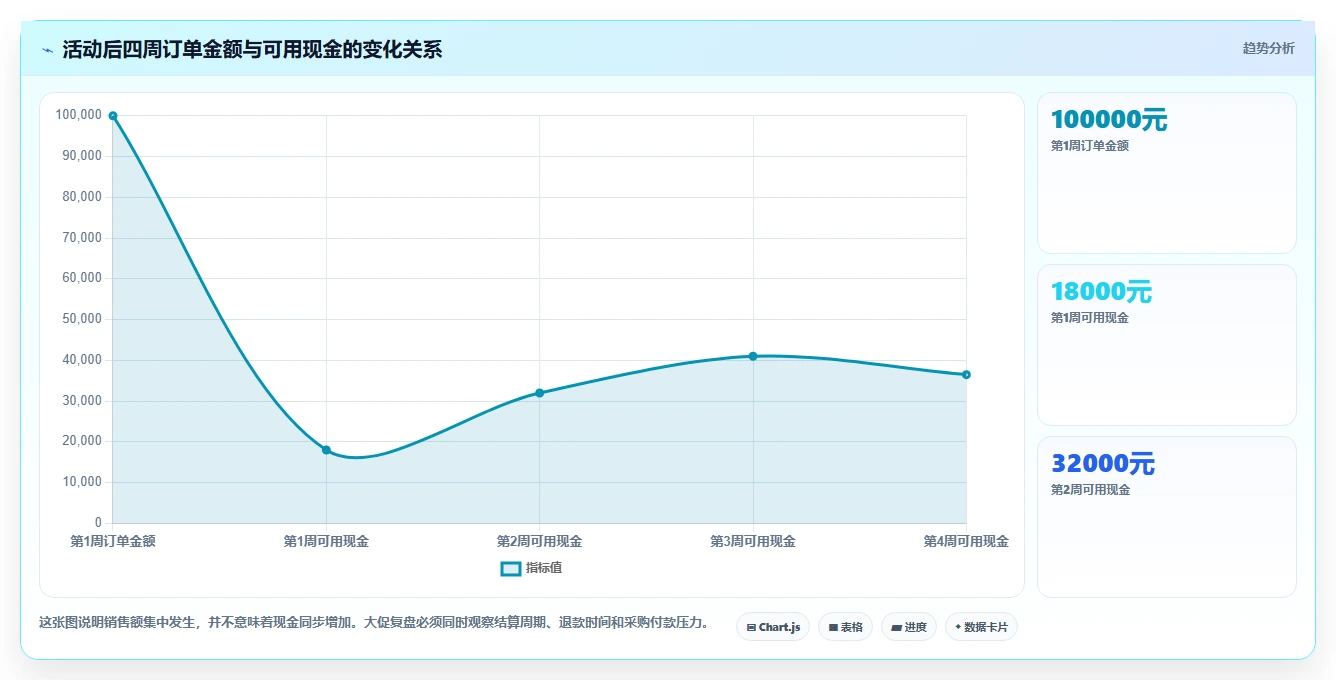Screen dimensions: 1336x680
Task: Click the x-axis label 第1周订单金额
Action: [x=113, y=541]
